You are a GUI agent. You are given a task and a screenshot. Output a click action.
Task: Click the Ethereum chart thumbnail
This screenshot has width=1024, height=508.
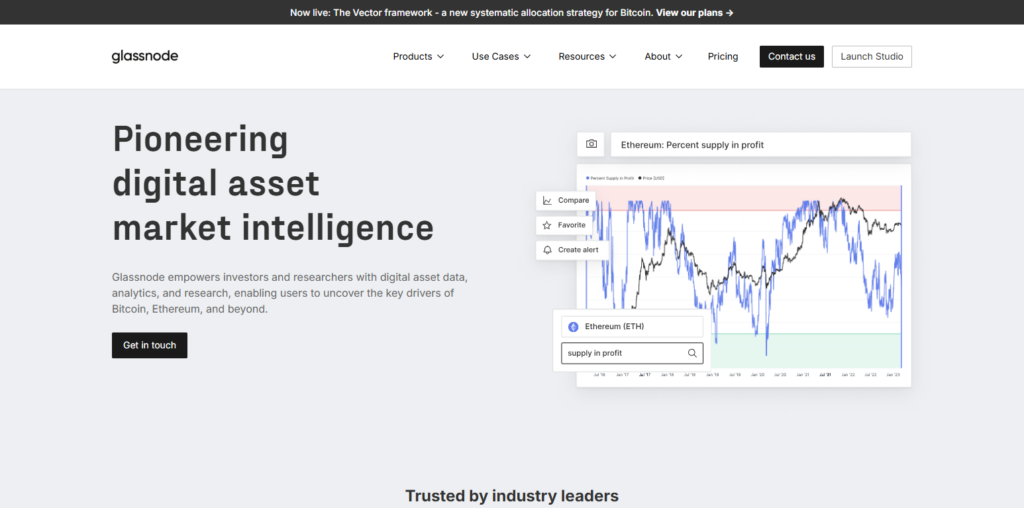[744, 276]
